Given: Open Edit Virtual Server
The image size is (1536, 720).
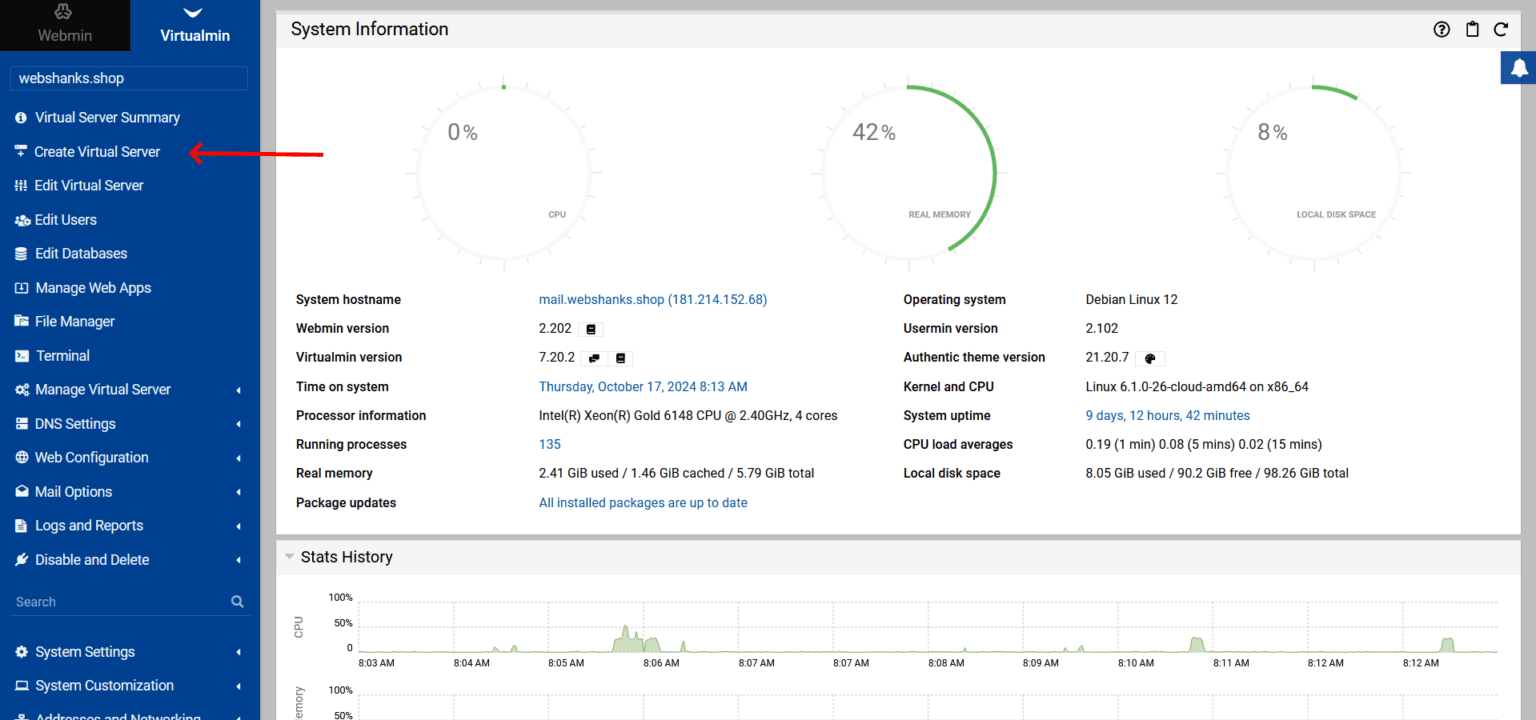Looking at the screenshot, I should pyautogui.click(x=89, y=185).
